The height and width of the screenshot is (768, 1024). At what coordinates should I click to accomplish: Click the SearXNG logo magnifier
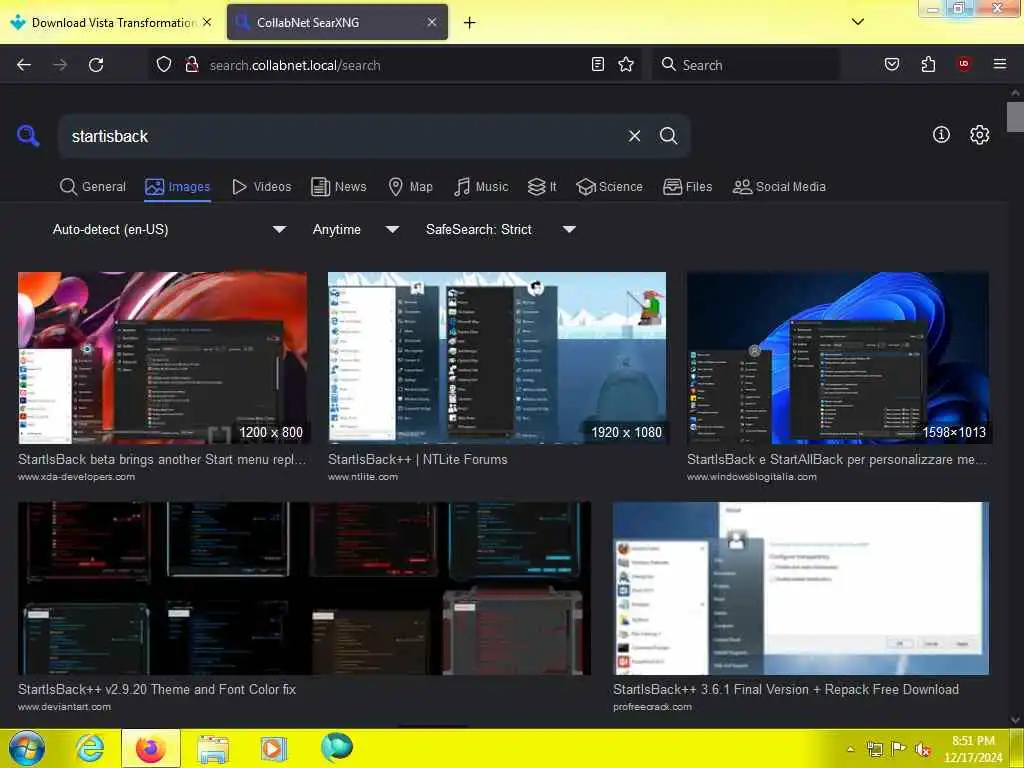coord(28,136)
